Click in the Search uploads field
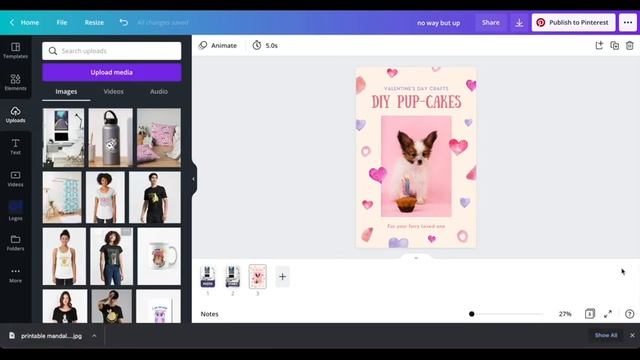This screenshot has width=640, height=360. [111, 51]
